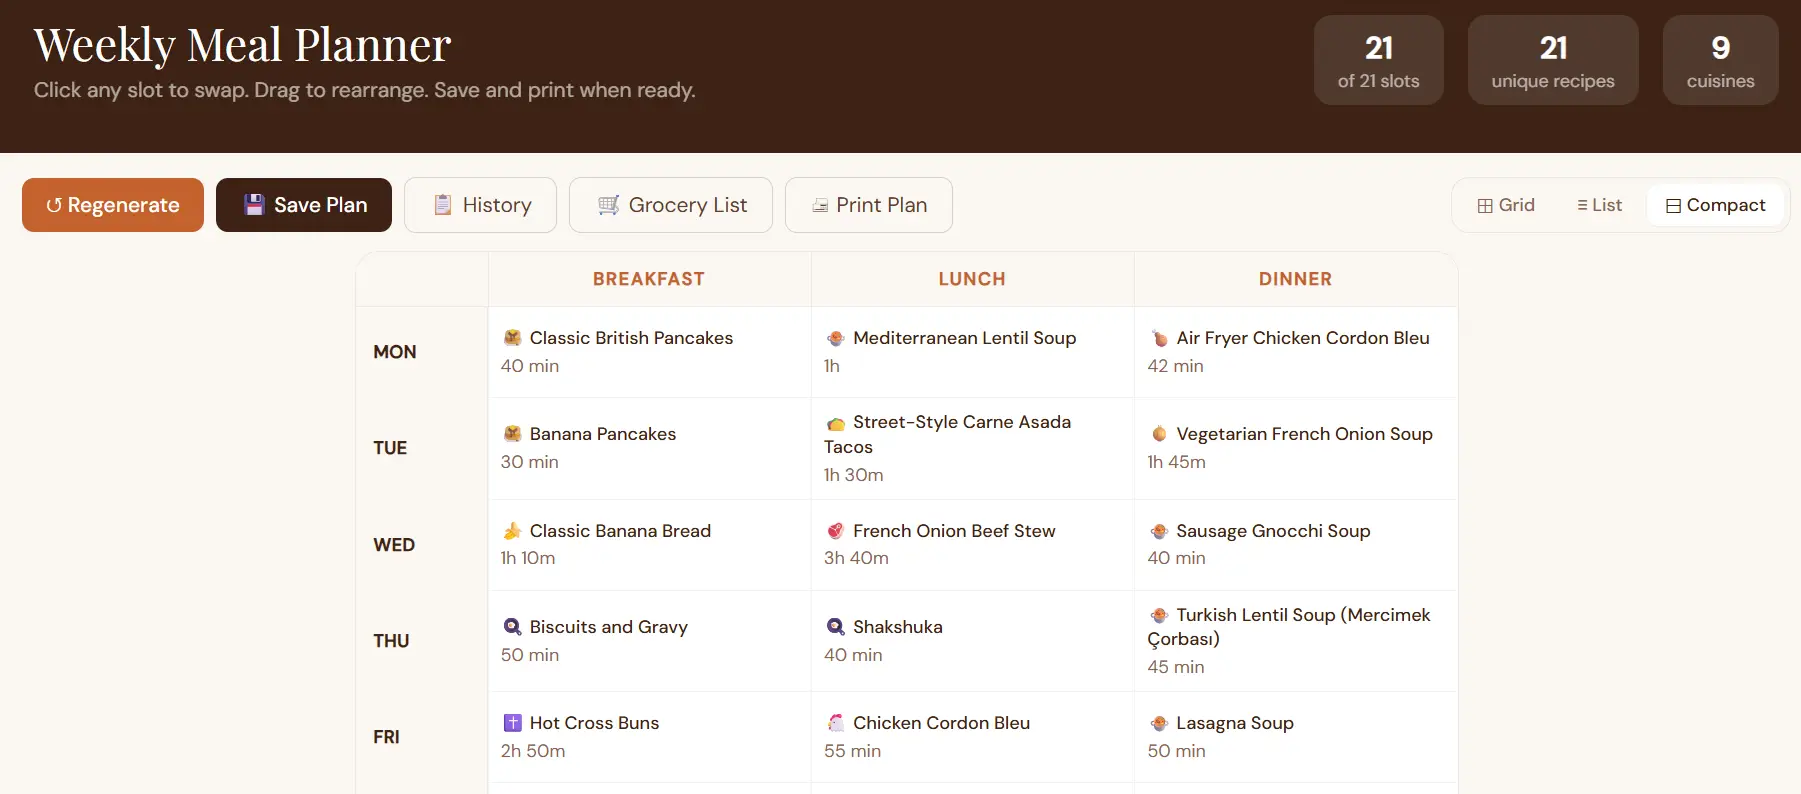1801x794 pixels.
Task: Open the Classic British Pancakes slot
Action: (x=649, y=352)
